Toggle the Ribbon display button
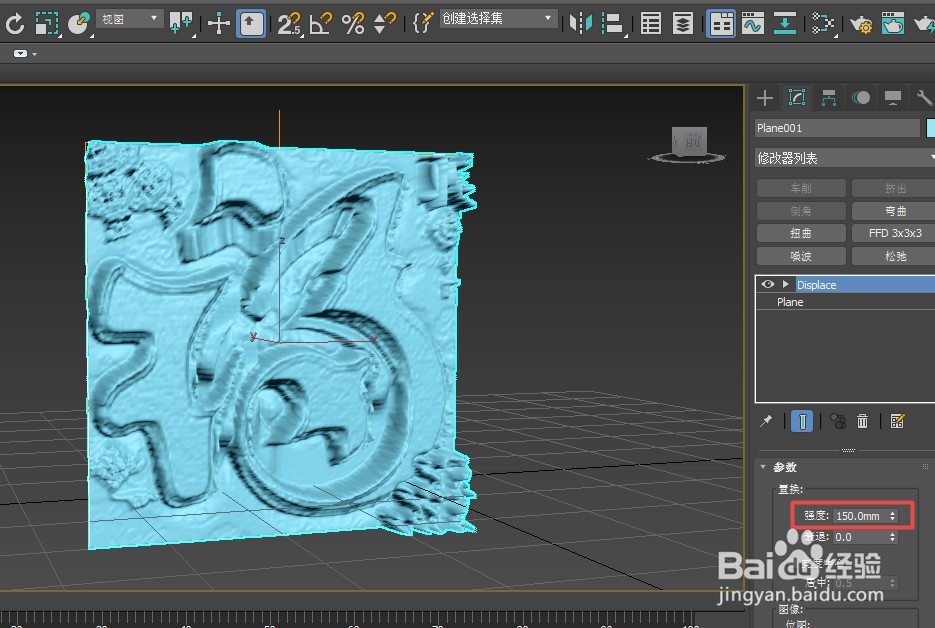 (x=721, y=24)
